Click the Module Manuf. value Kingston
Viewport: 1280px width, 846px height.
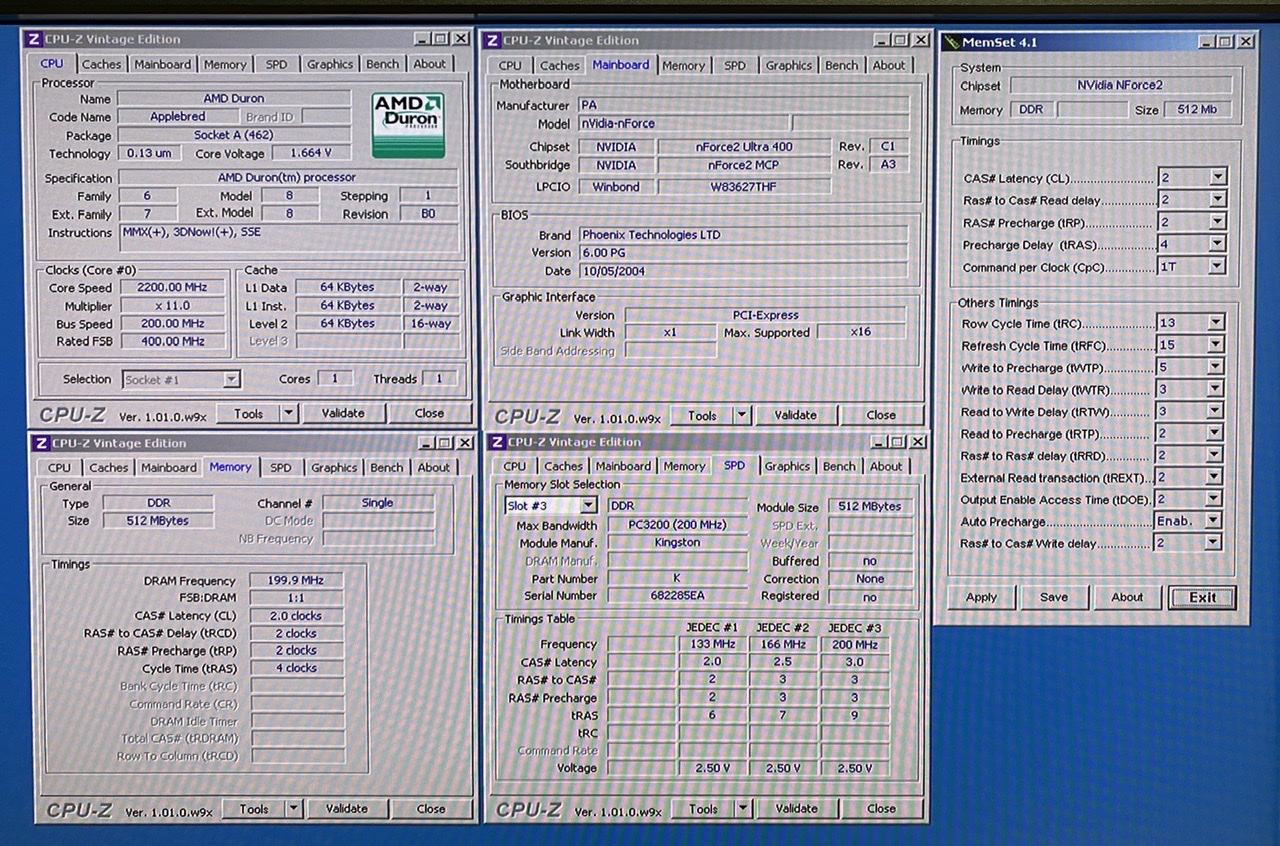[x=677, y=543]
